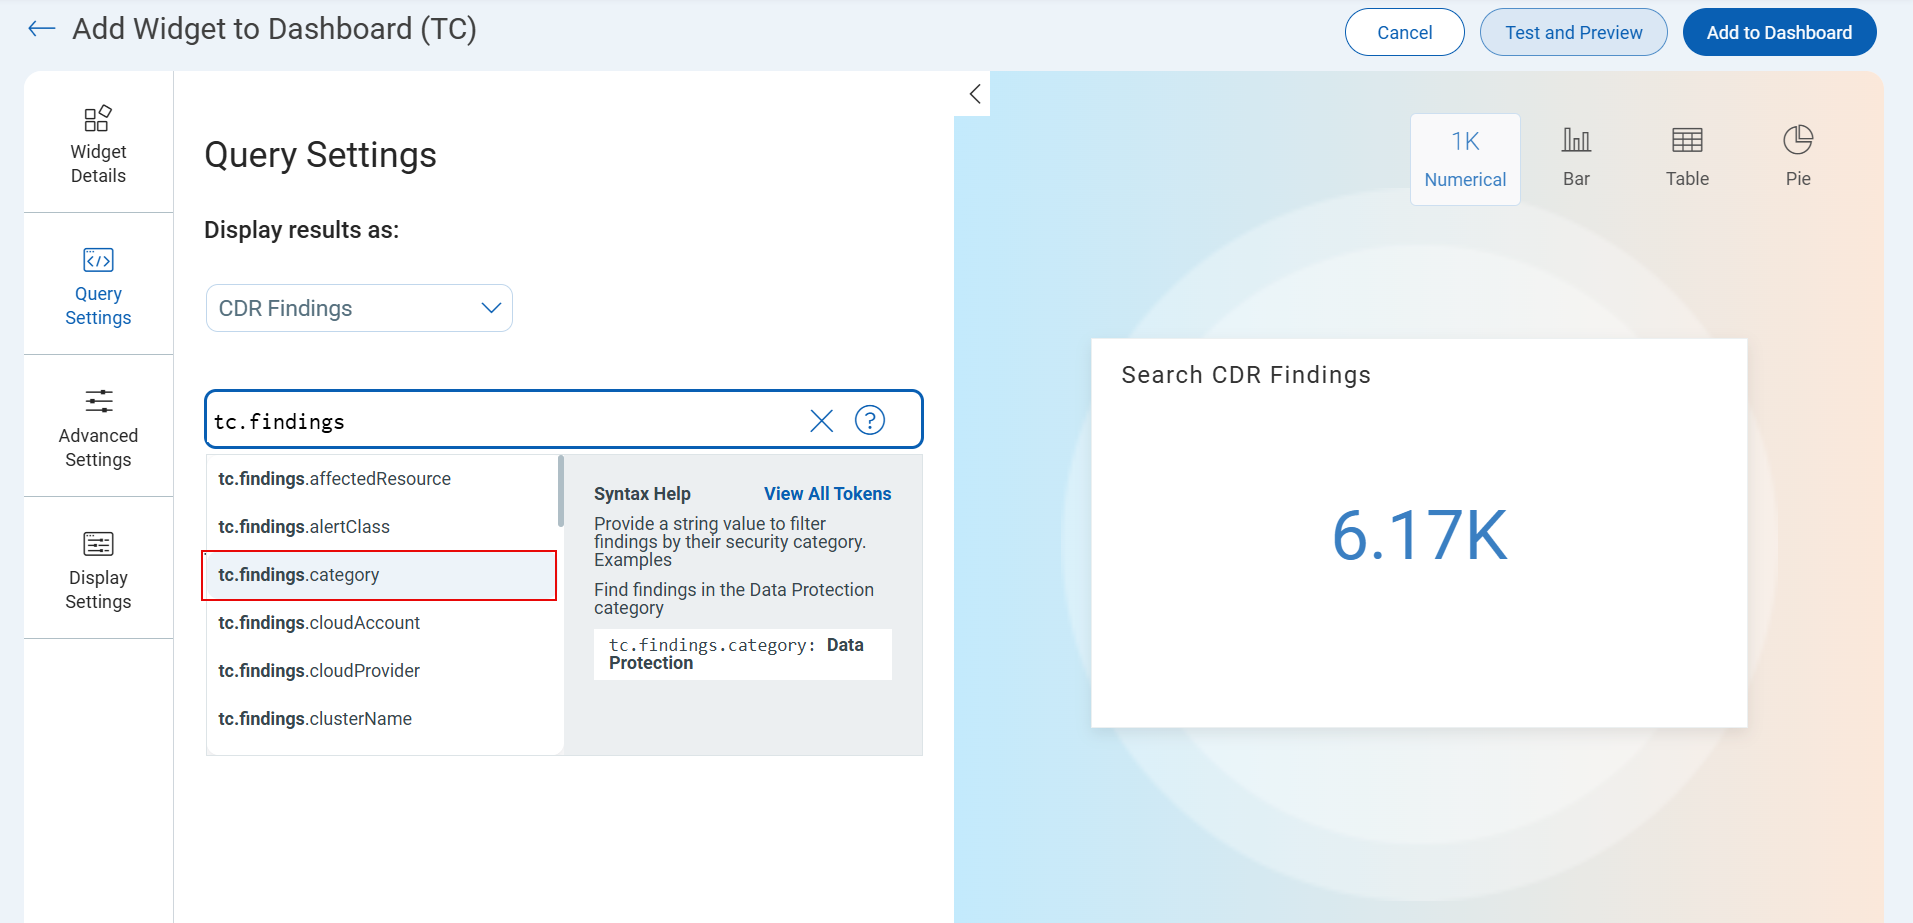Choose the Bar chart visualization

(1576, 159)
